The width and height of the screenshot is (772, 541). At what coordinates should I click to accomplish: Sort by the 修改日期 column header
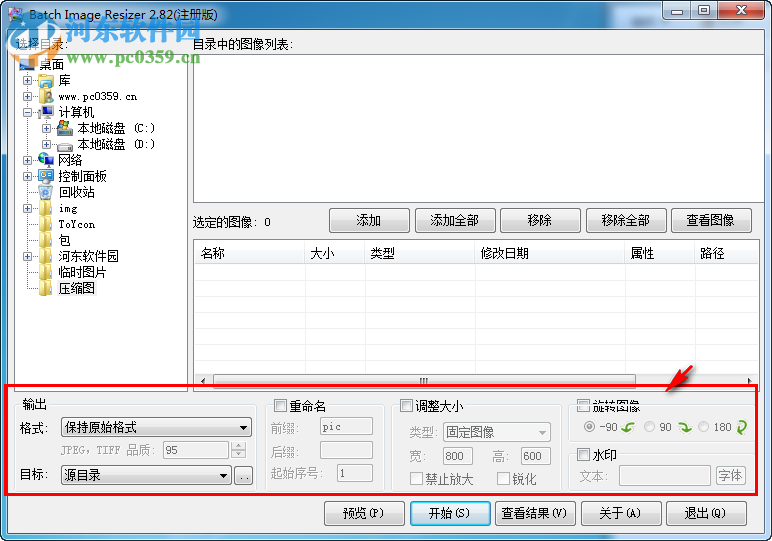(550, 254)
